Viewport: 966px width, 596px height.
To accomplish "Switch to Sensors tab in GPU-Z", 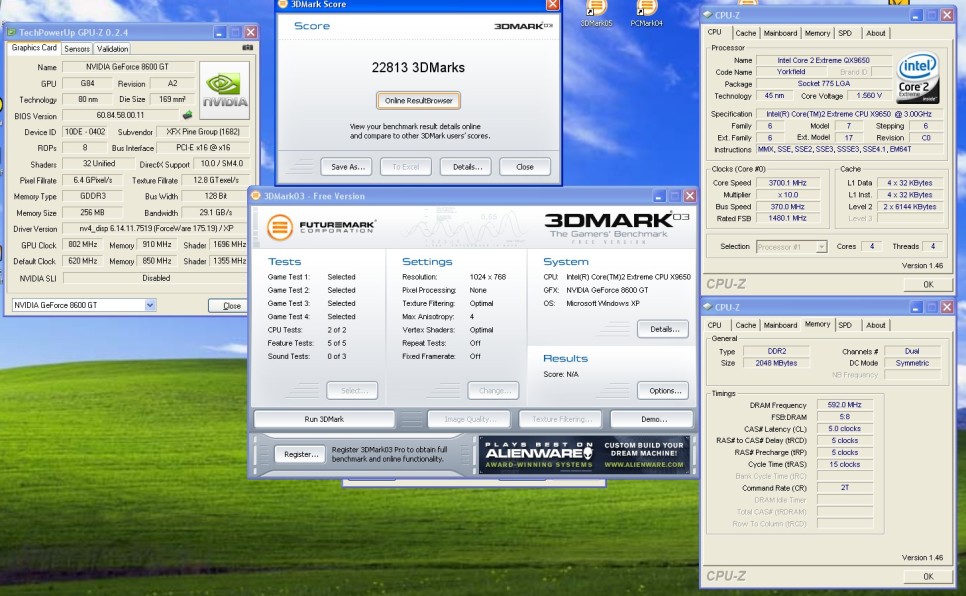I will [77, 49].
